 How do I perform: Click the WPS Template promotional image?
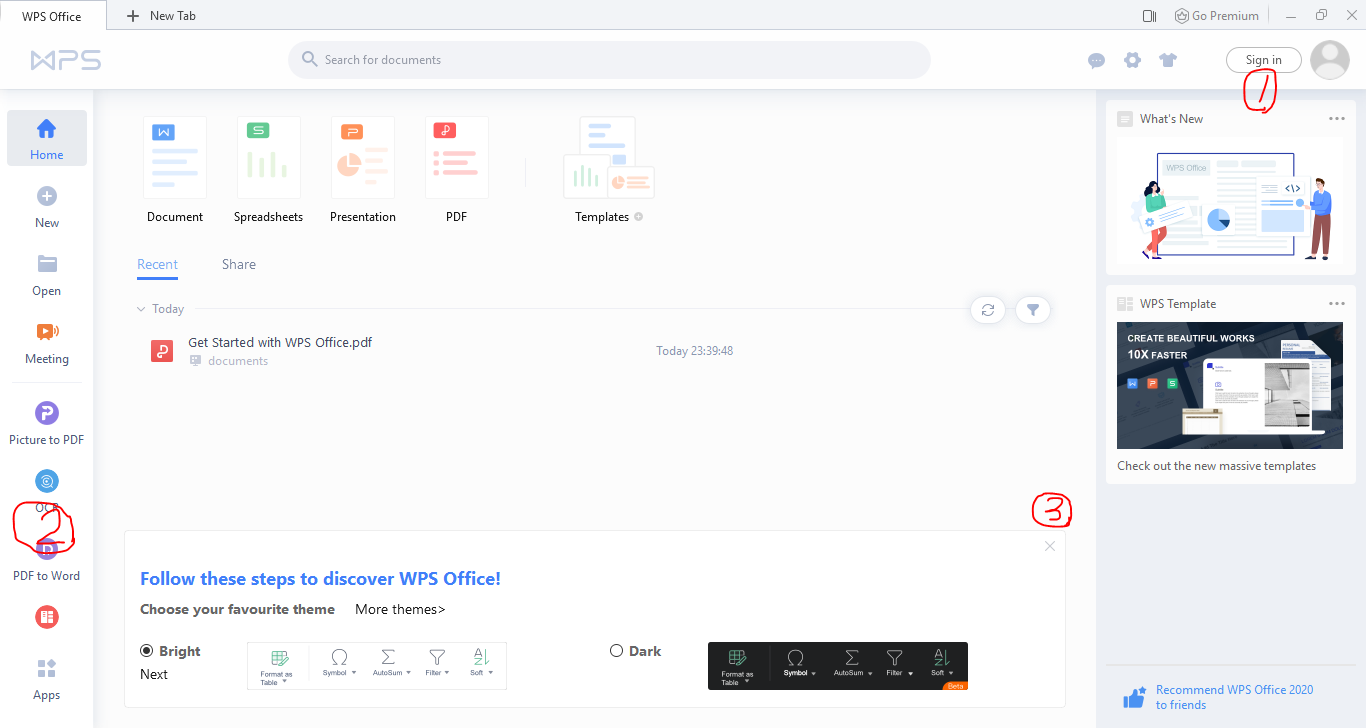pyautogui.click(x=1230, y=385)
